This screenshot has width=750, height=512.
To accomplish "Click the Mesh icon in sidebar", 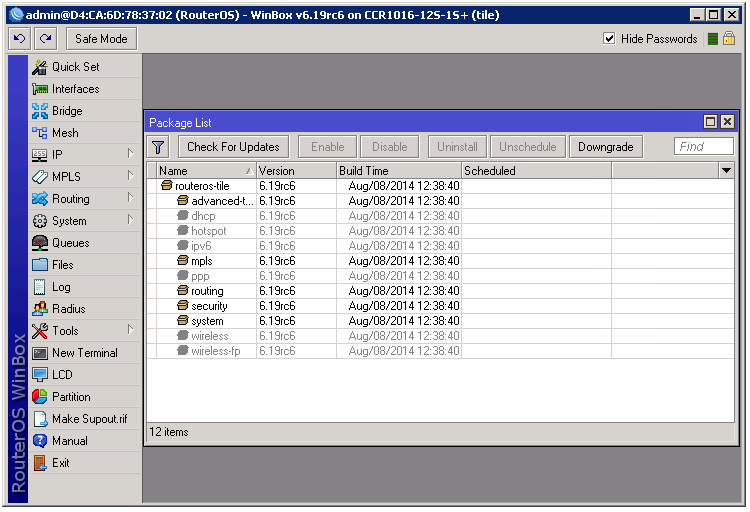I will (40, 133).
